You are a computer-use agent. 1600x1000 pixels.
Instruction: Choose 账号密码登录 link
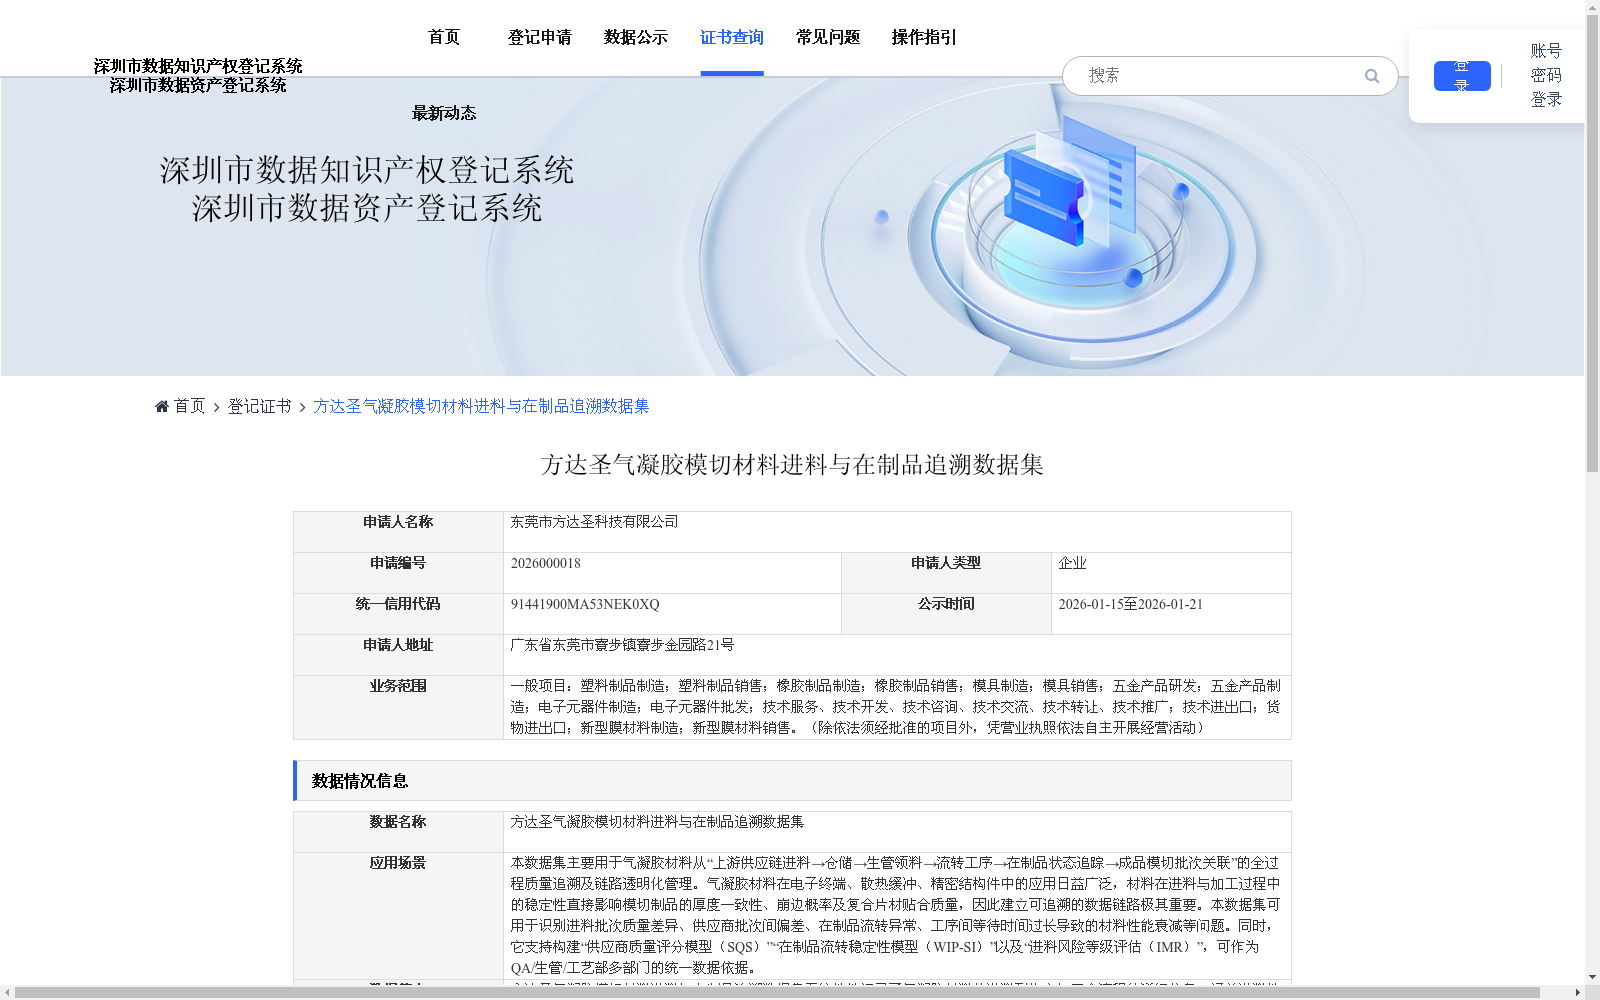tap(1546, 75)
